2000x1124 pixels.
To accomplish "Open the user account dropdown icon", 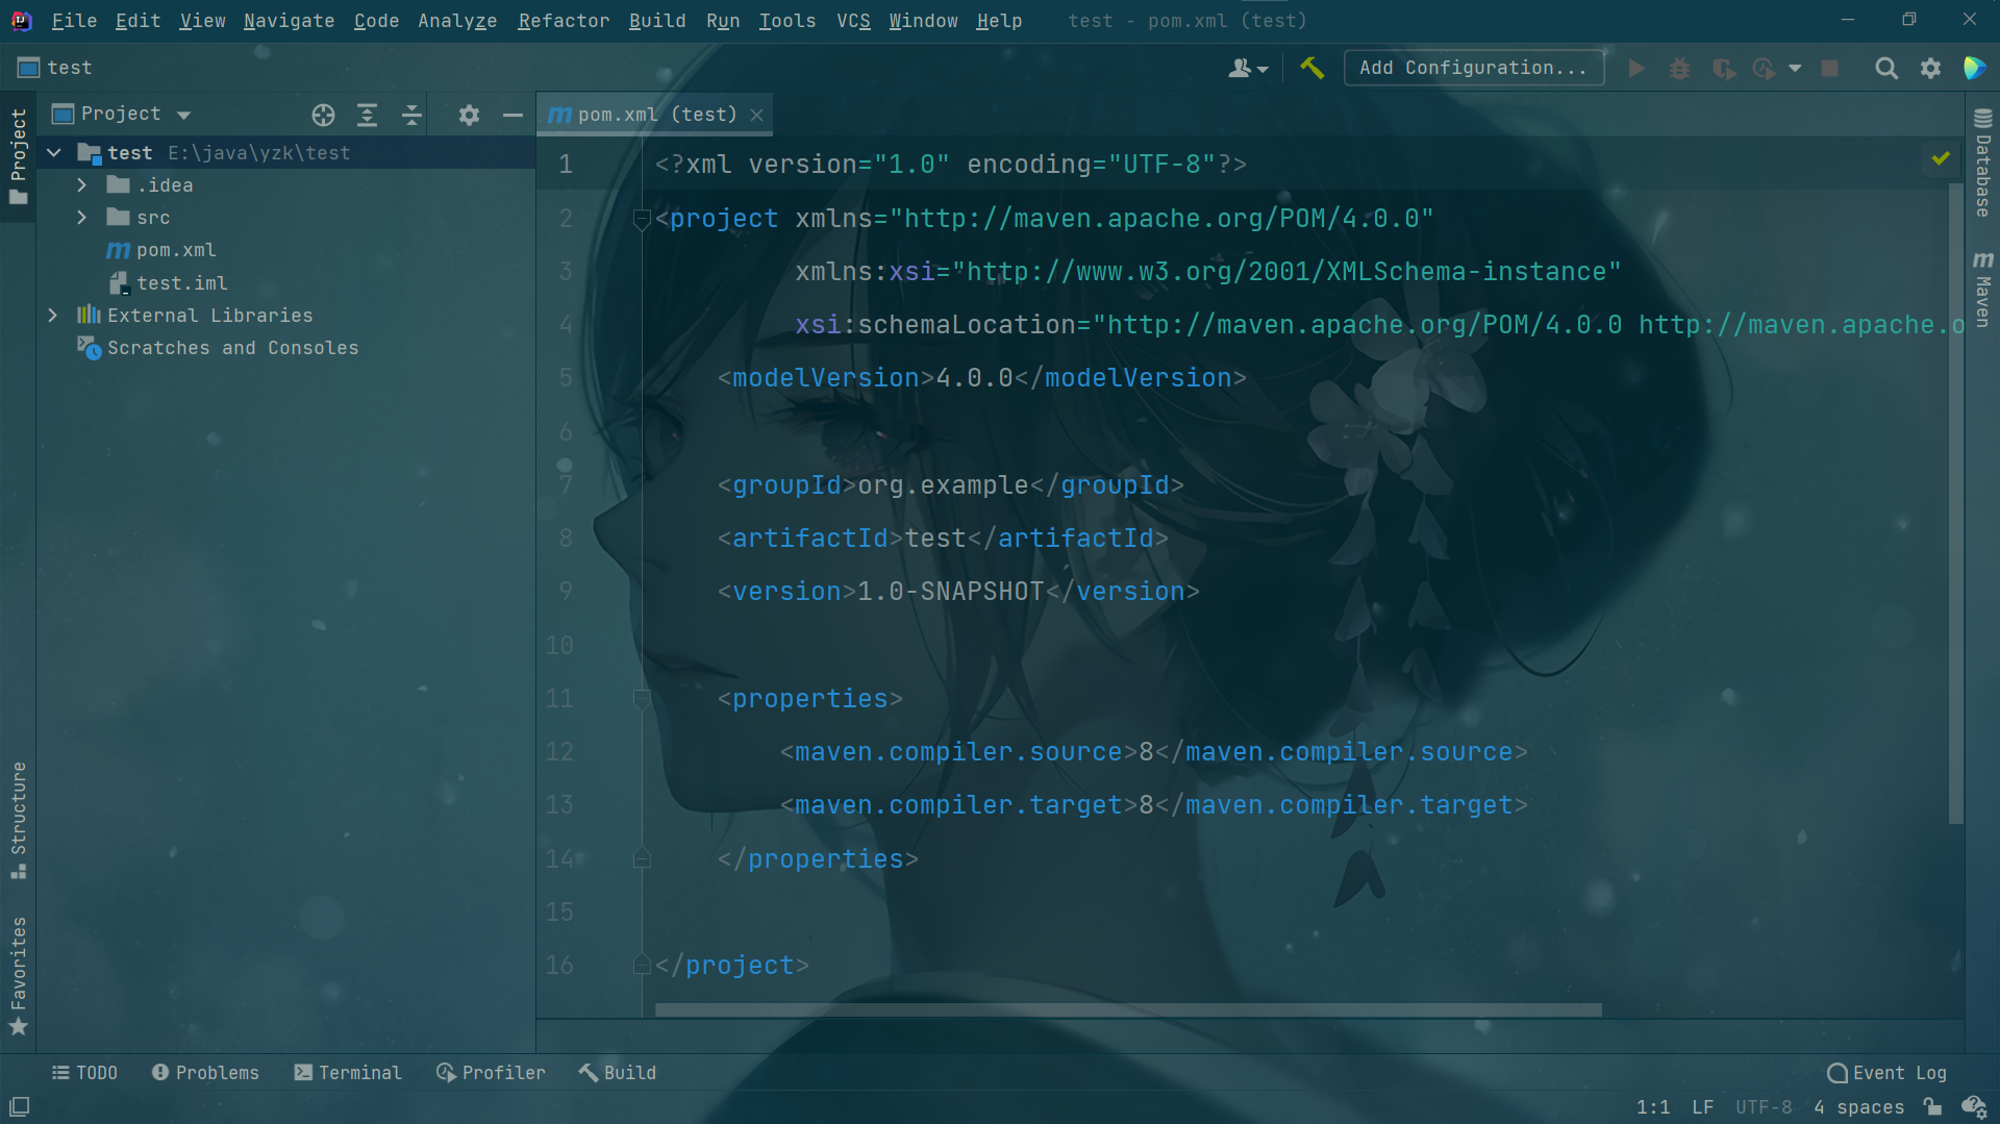I will pyautogui.click(x=1248, y=68).
